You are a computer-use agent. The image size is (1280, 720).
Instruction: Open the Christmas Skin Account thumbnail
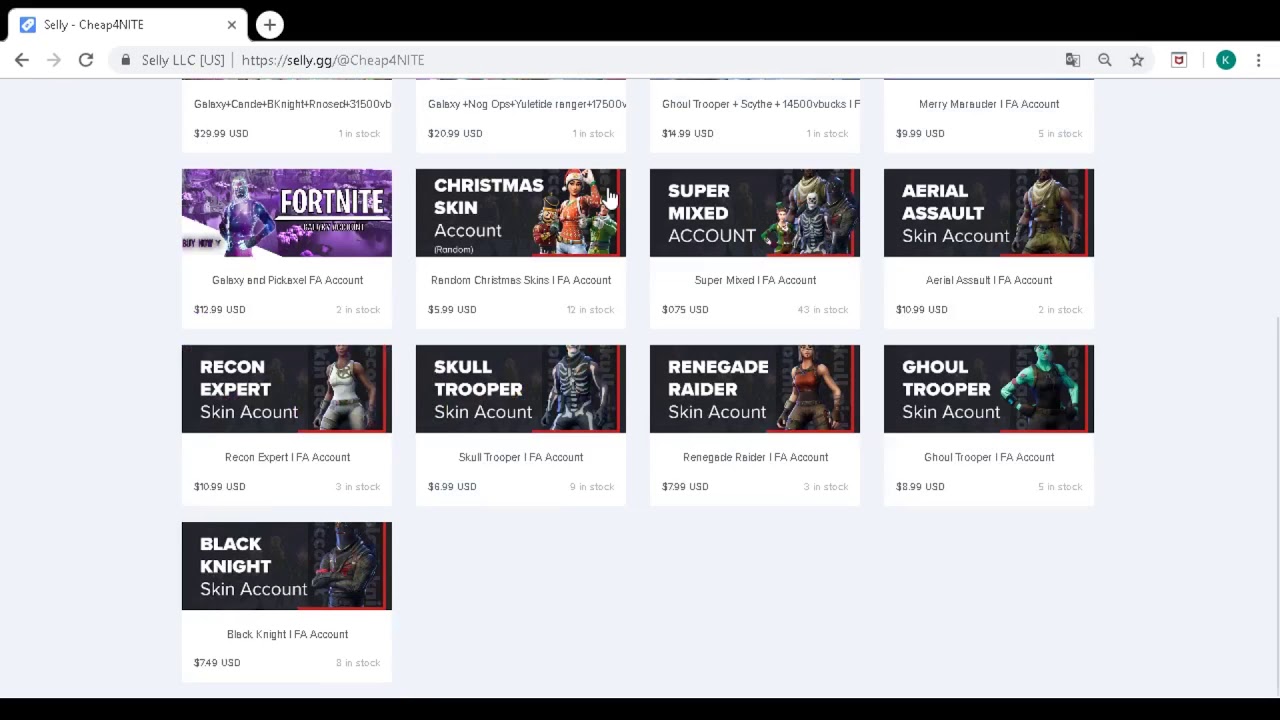(x=521, y=213)
